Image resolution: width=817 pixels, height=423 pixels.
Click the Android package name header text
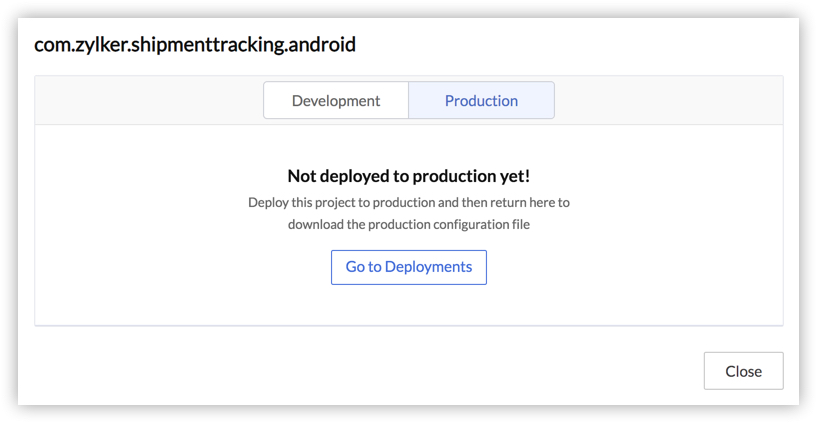(x=195, y=45)
